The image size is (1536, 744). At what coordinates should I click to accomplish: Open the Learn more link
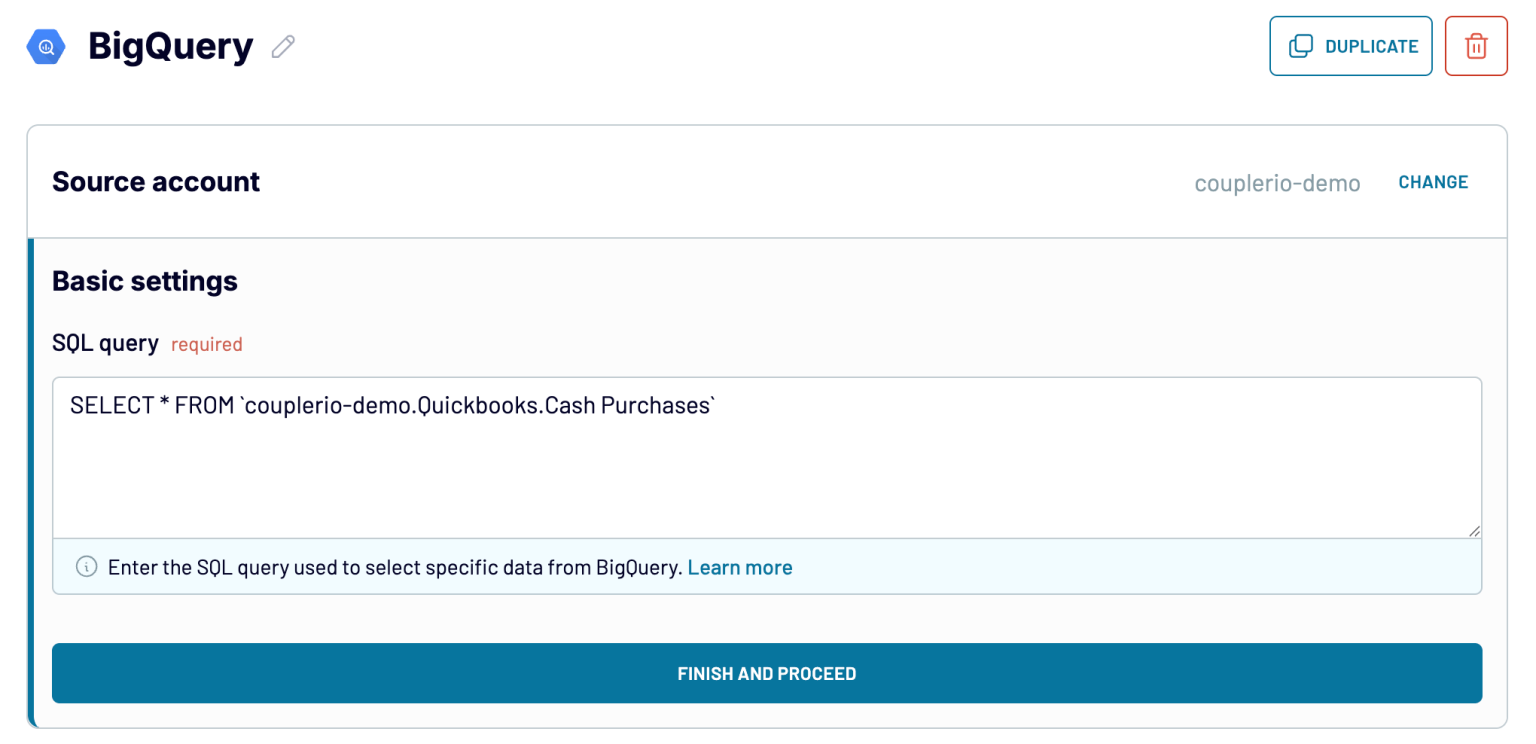click(740, 567)
